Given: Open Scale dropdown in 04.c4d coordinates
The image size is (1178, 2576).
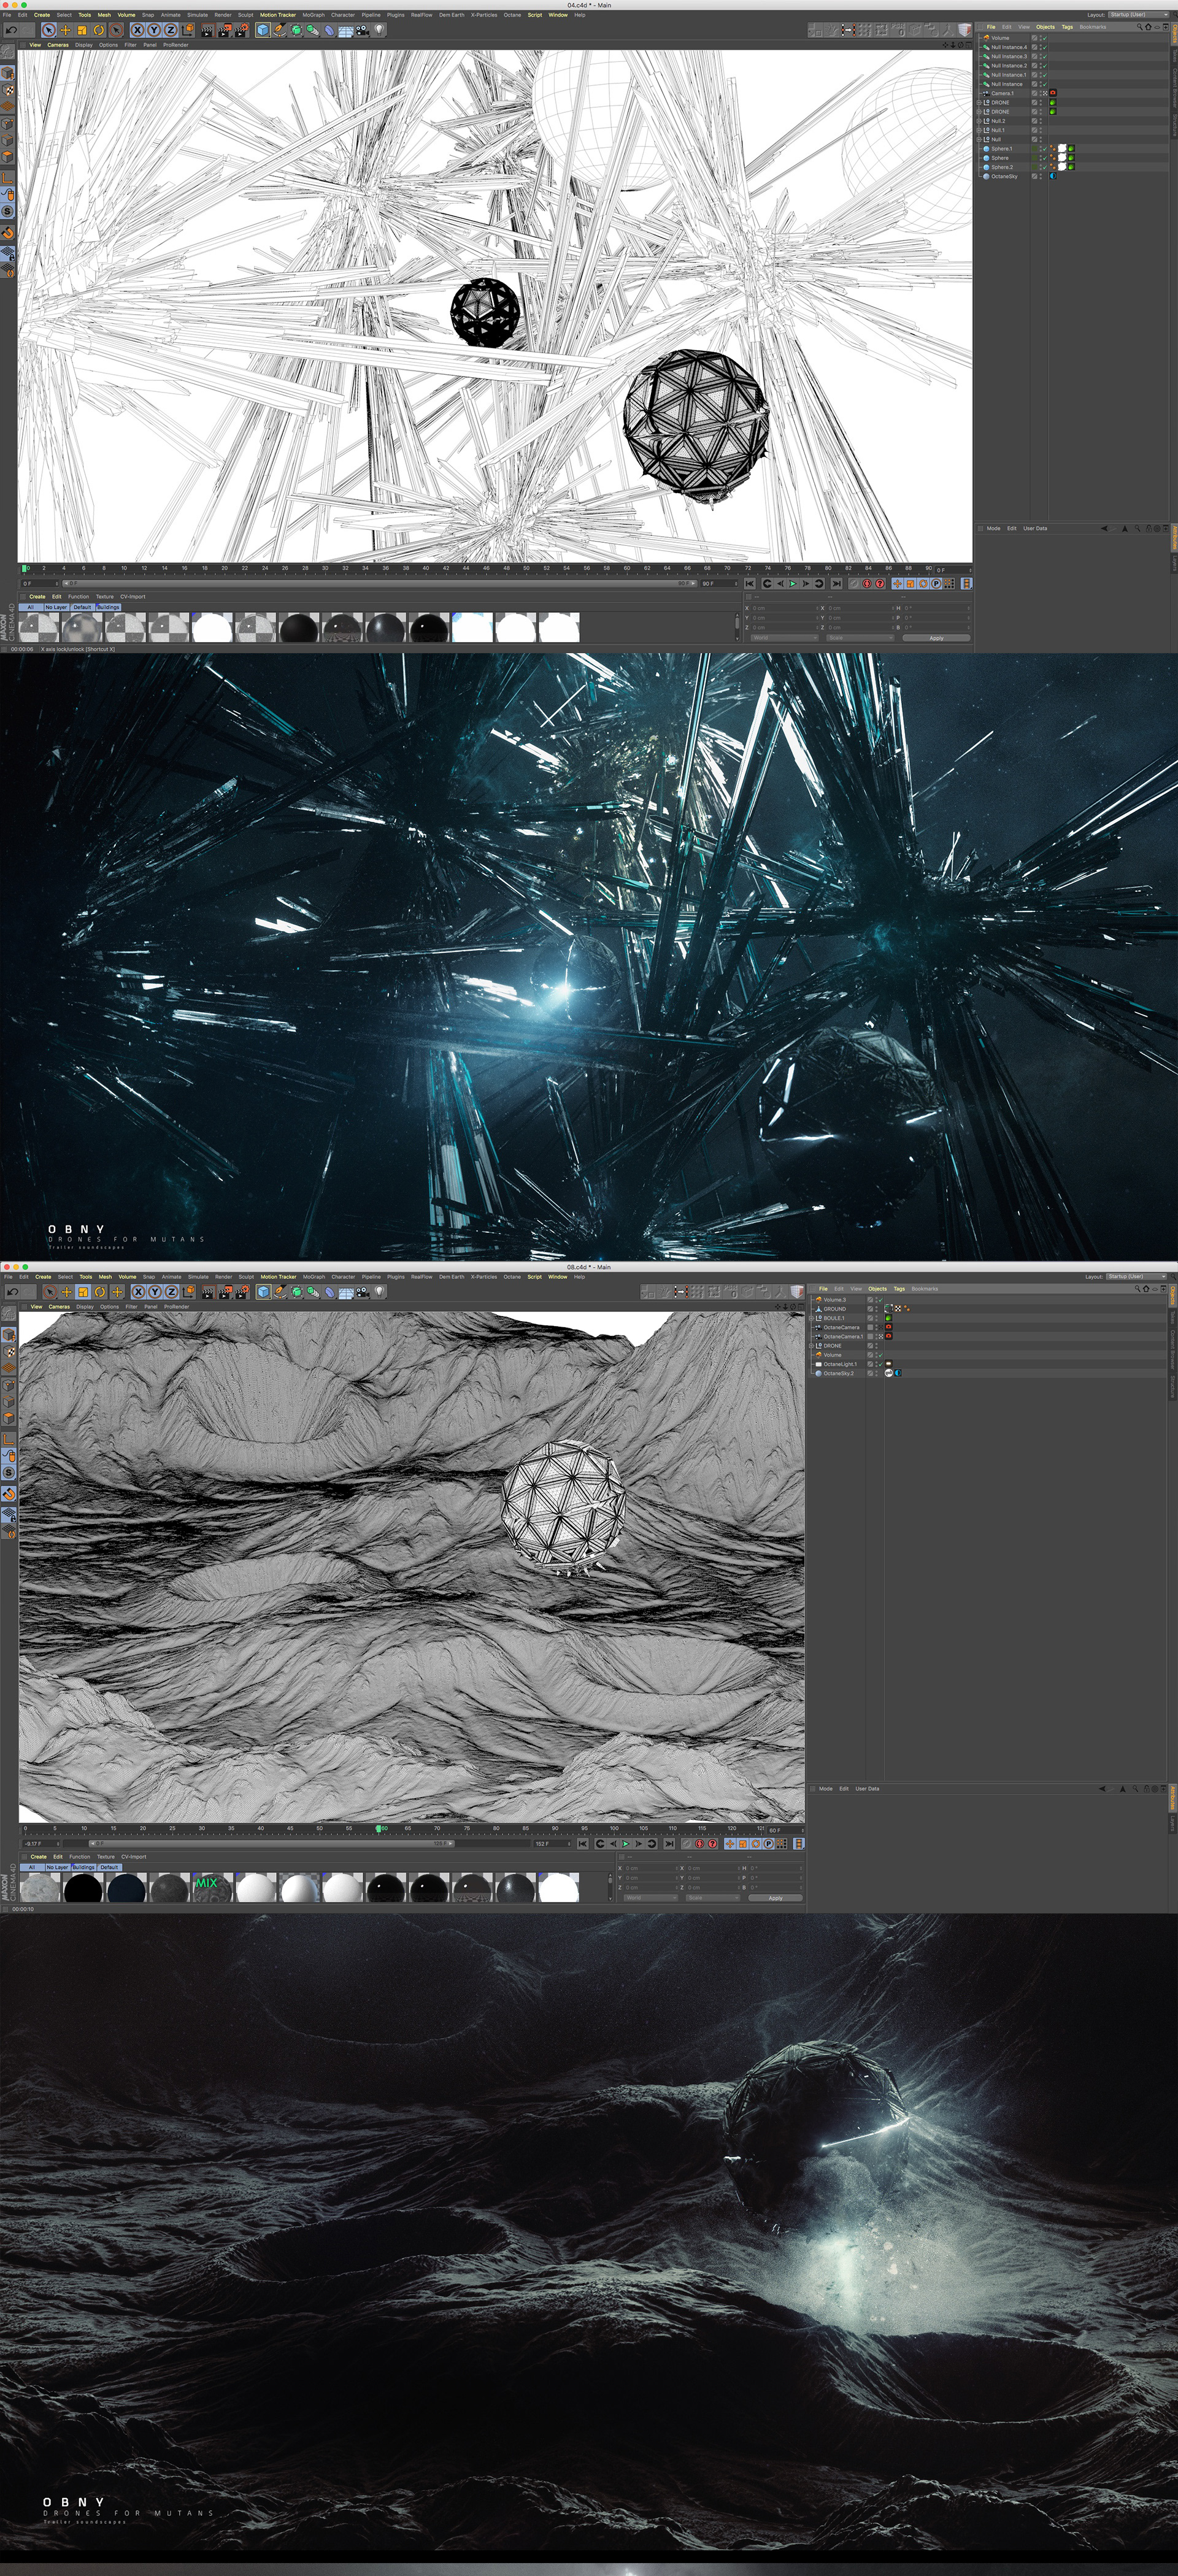Looking at the screenshot, I should tap(860, 638).
